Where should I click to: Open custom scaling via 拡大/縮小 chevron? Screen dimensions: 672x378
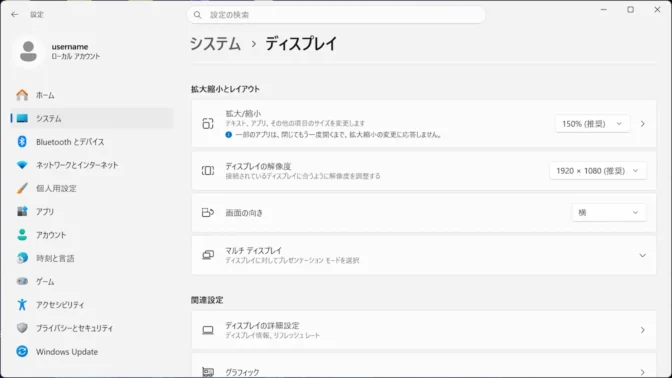[x=642, y=124]
